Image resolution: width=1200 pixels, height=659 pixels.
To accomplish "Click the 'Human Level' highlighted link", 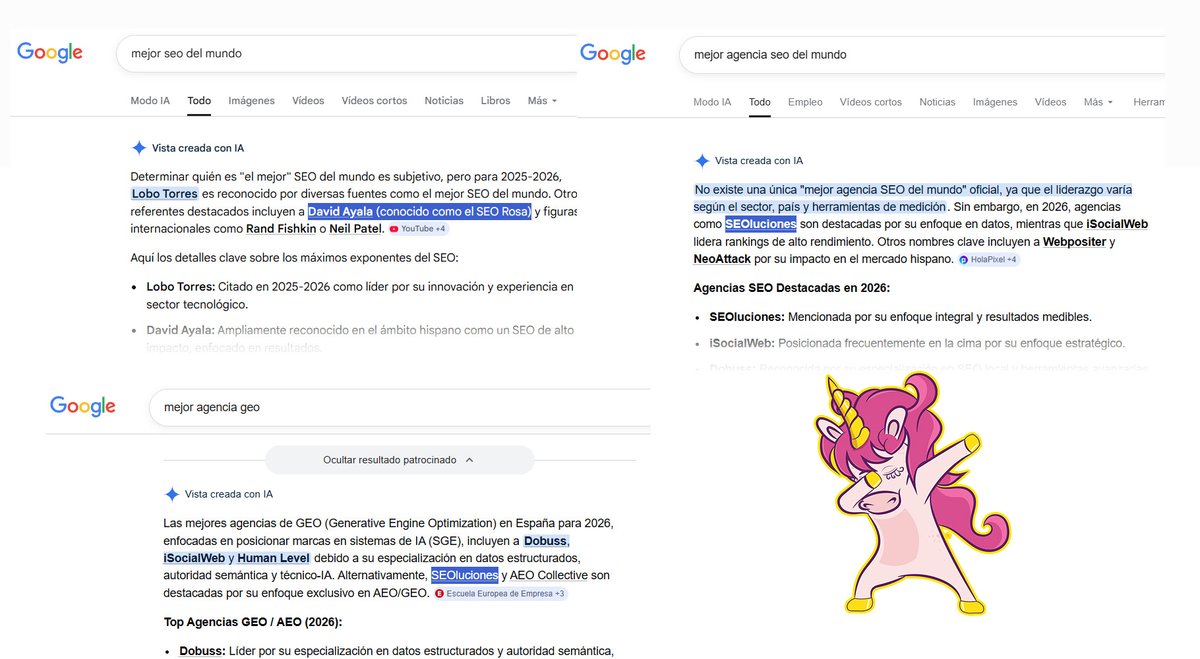I will (273, 558).
